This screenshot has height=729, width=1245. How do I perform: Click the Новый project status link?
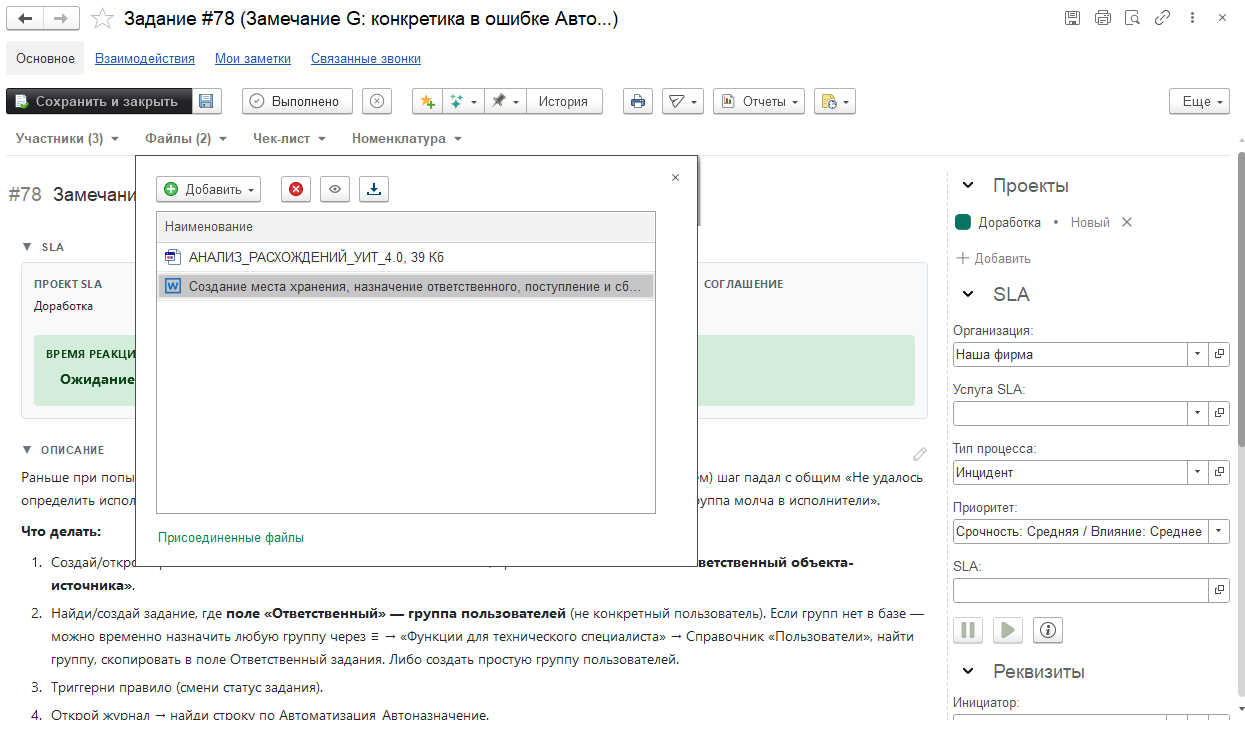1090,222
